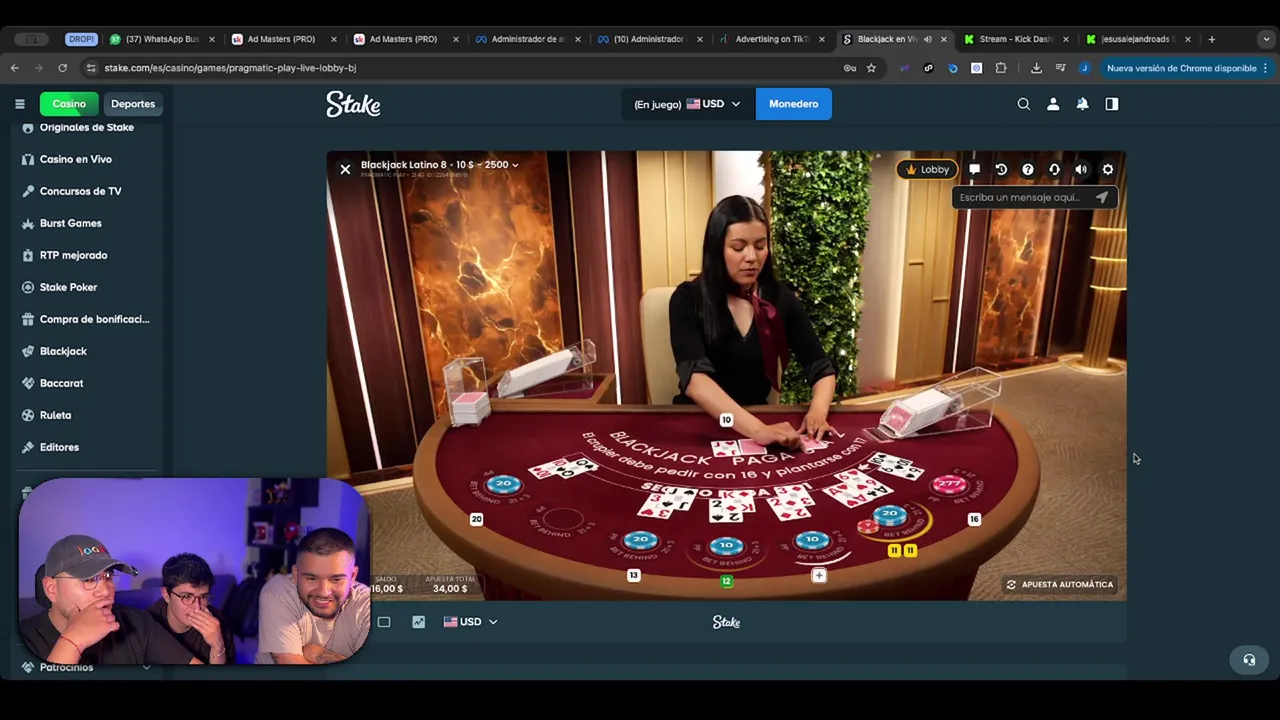
Task: Type in 'Escriba un mensaje aquí' chat field
Action: point(1020,197)
